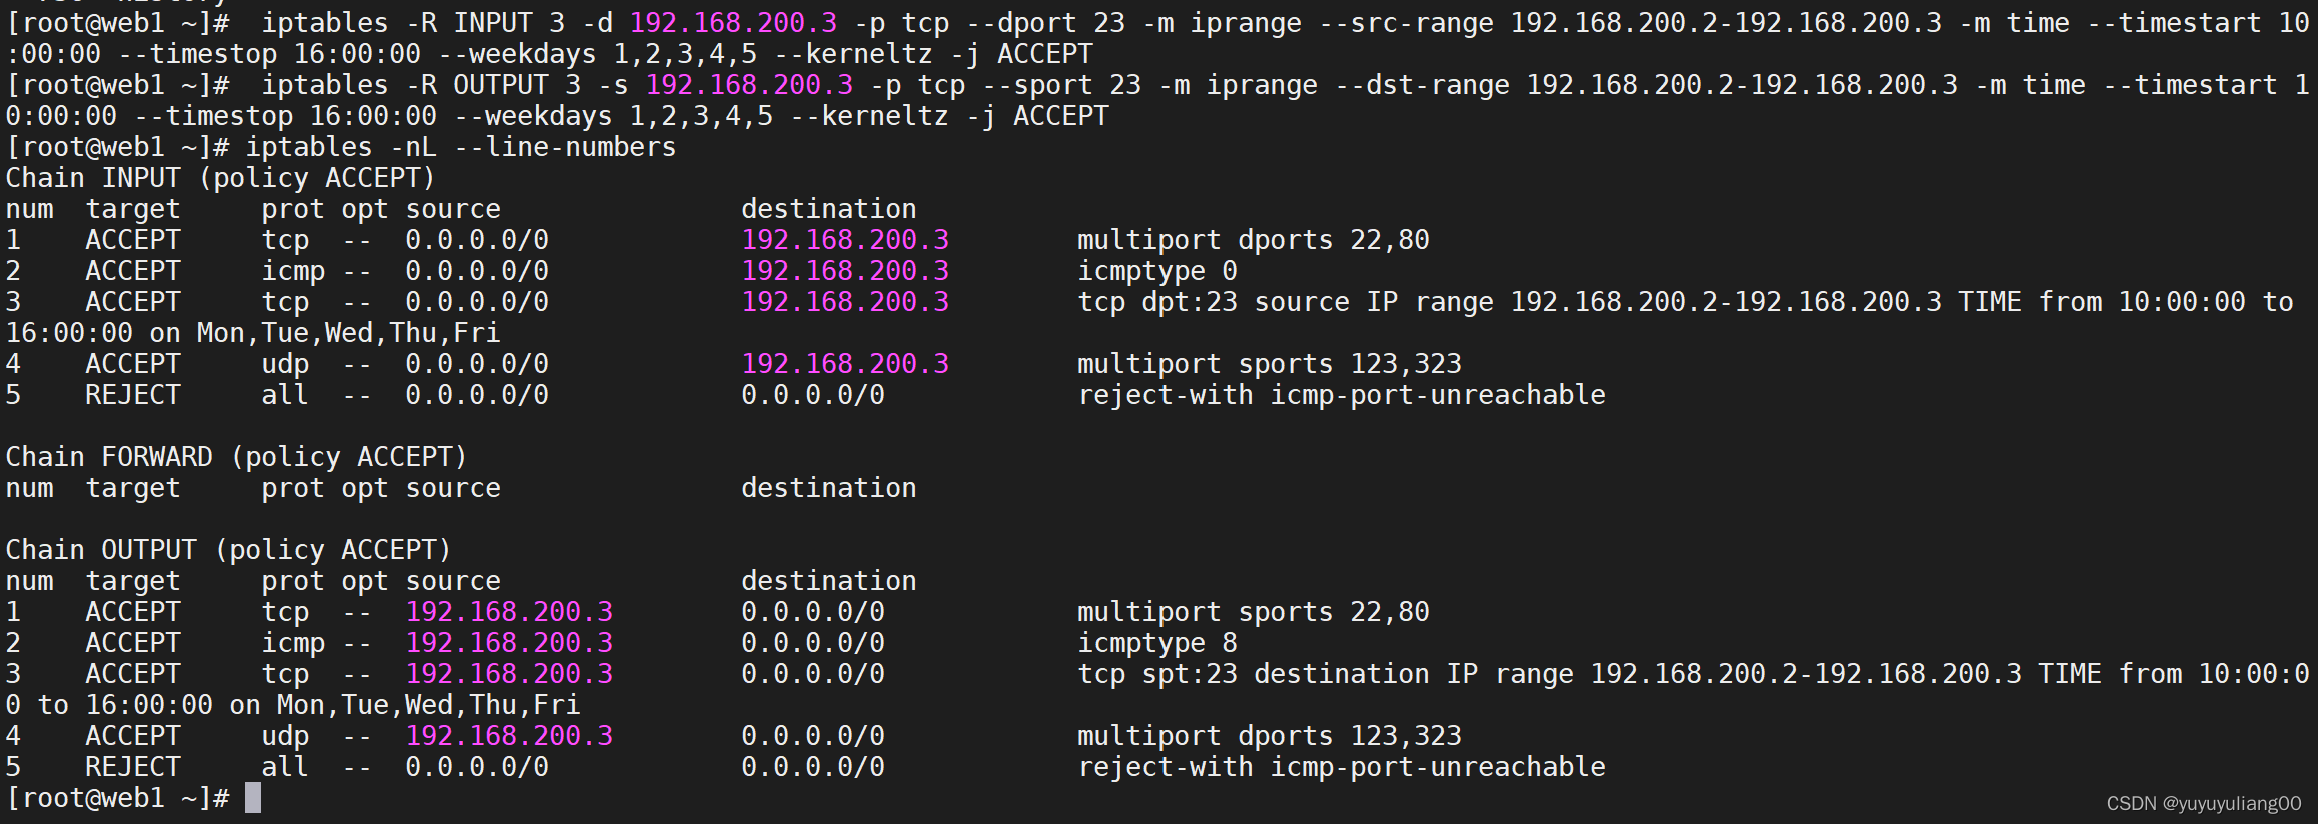Screen dimensions: 2318x824
Task: Select 'multiport sports 22,80' in OUTPUT rule 1
Action: 1253,612
